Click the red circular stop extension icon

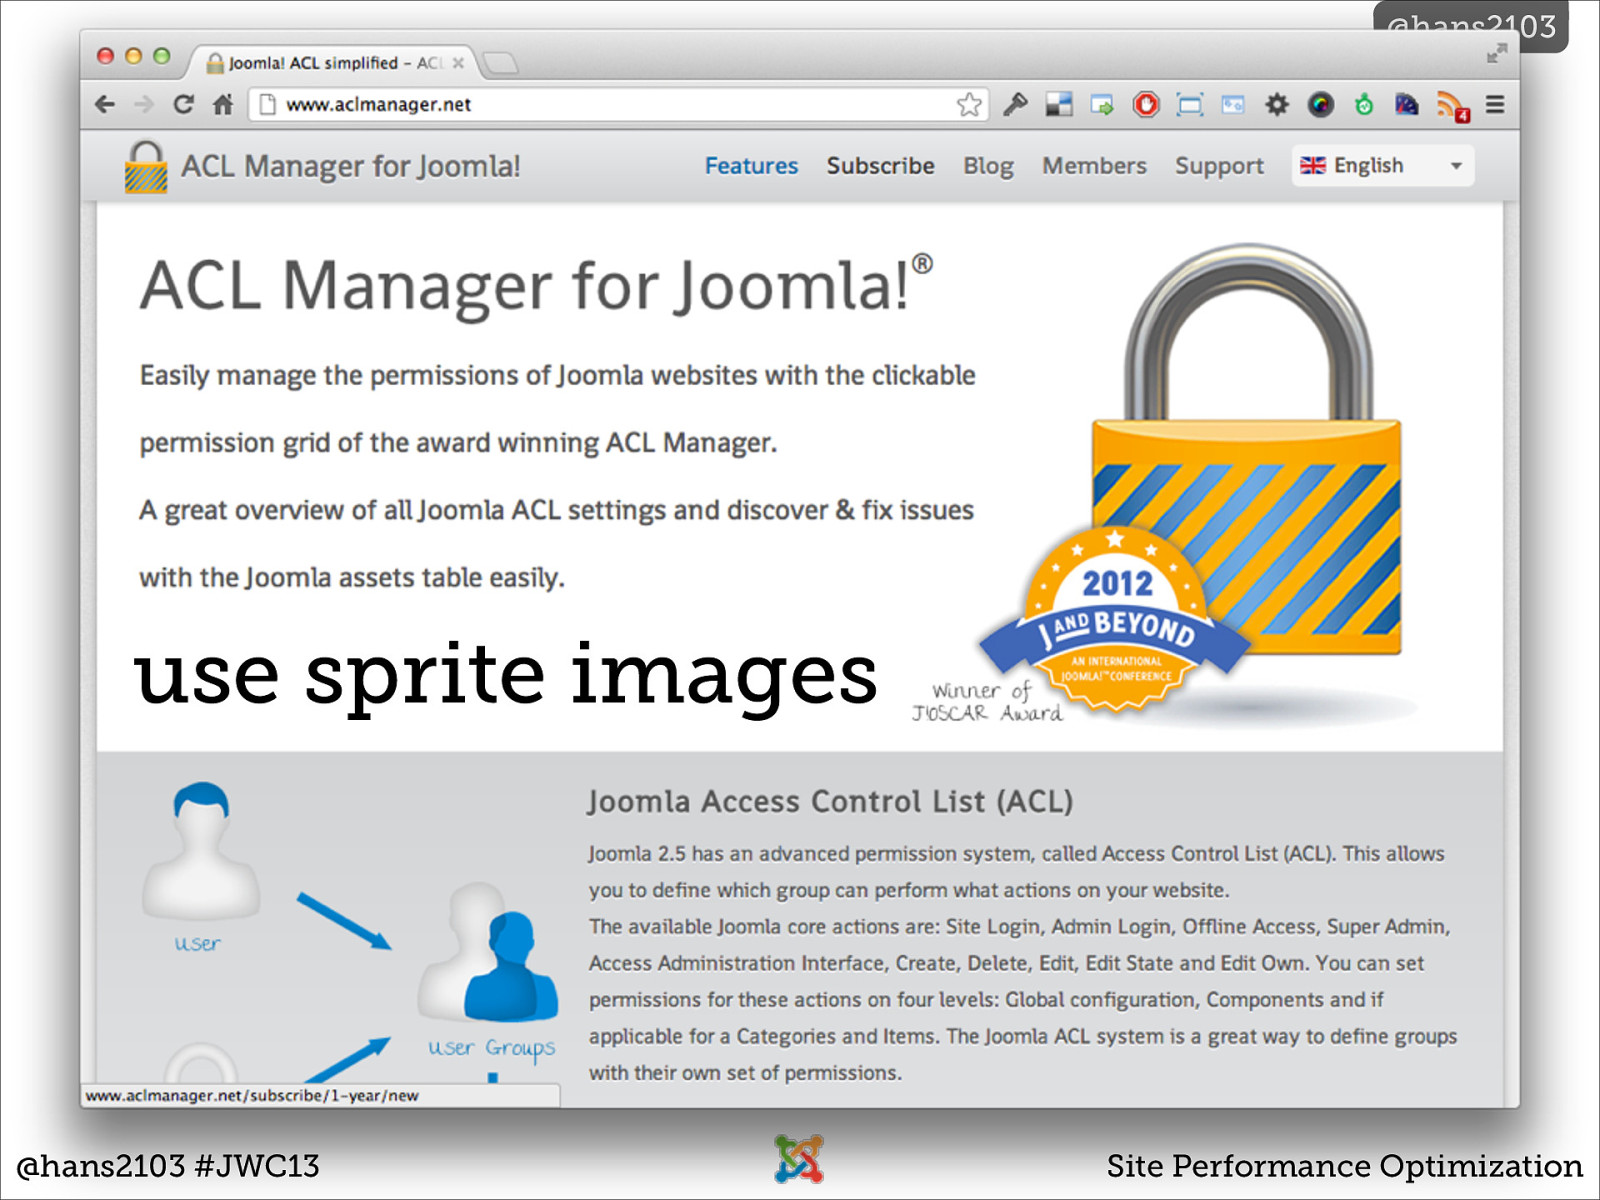pos(1146,104)
